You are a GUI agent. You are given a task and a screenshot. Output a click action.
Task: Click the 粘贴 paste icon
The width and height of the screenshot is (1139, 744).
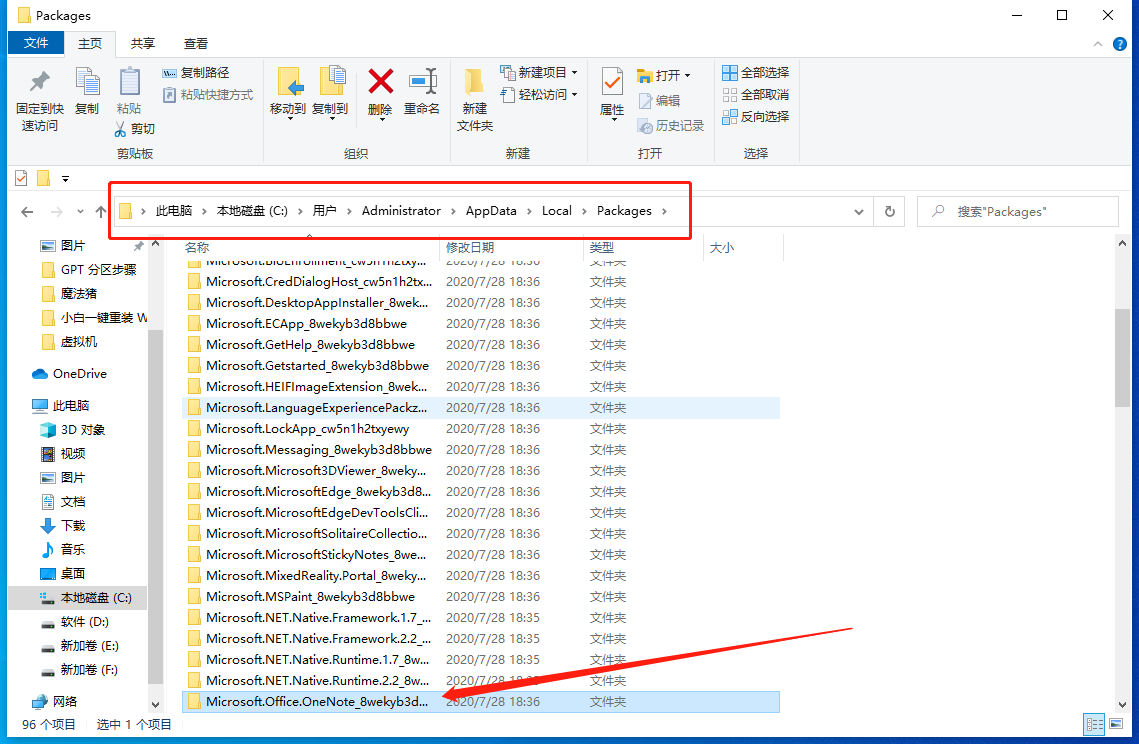129,91
